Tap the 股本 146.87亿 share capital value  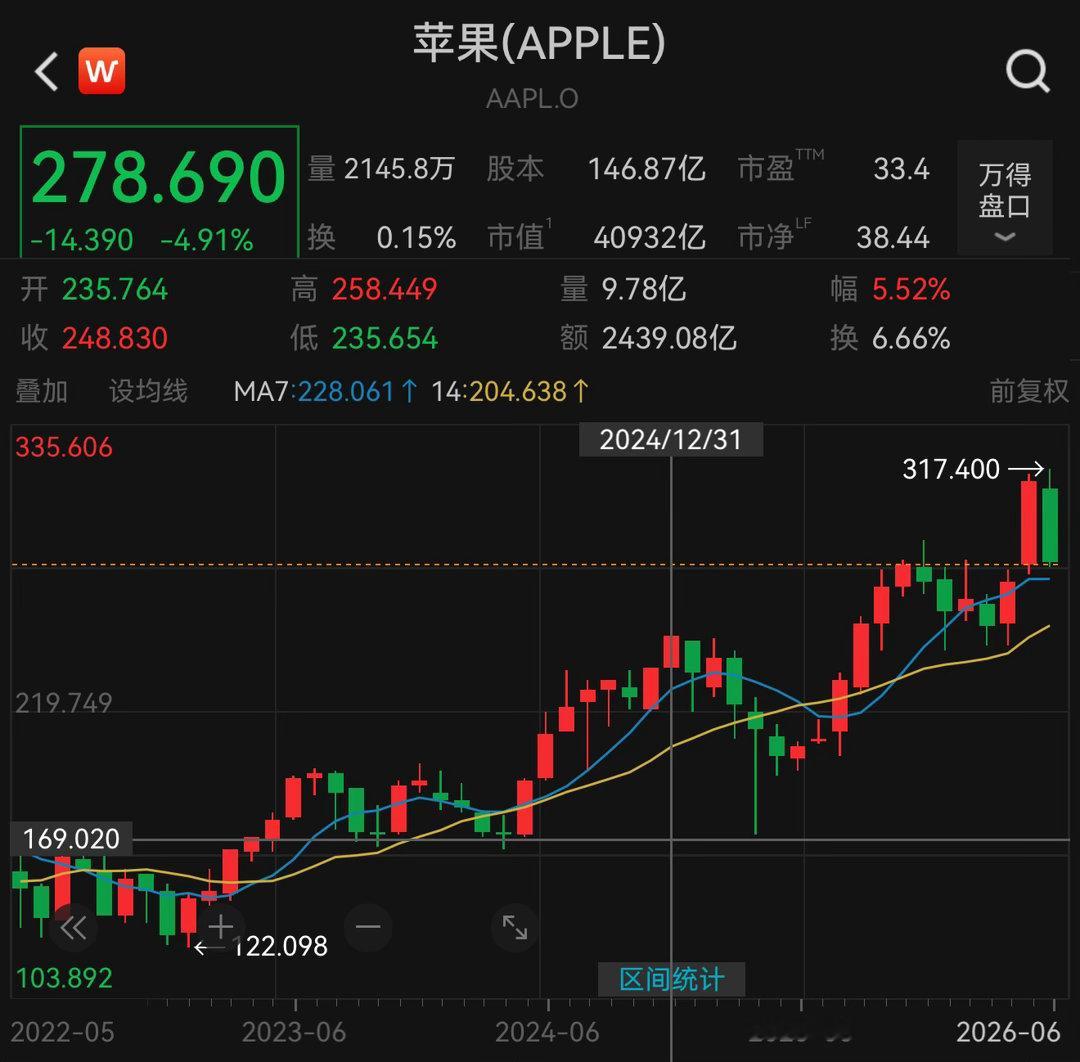coord(596,169)
